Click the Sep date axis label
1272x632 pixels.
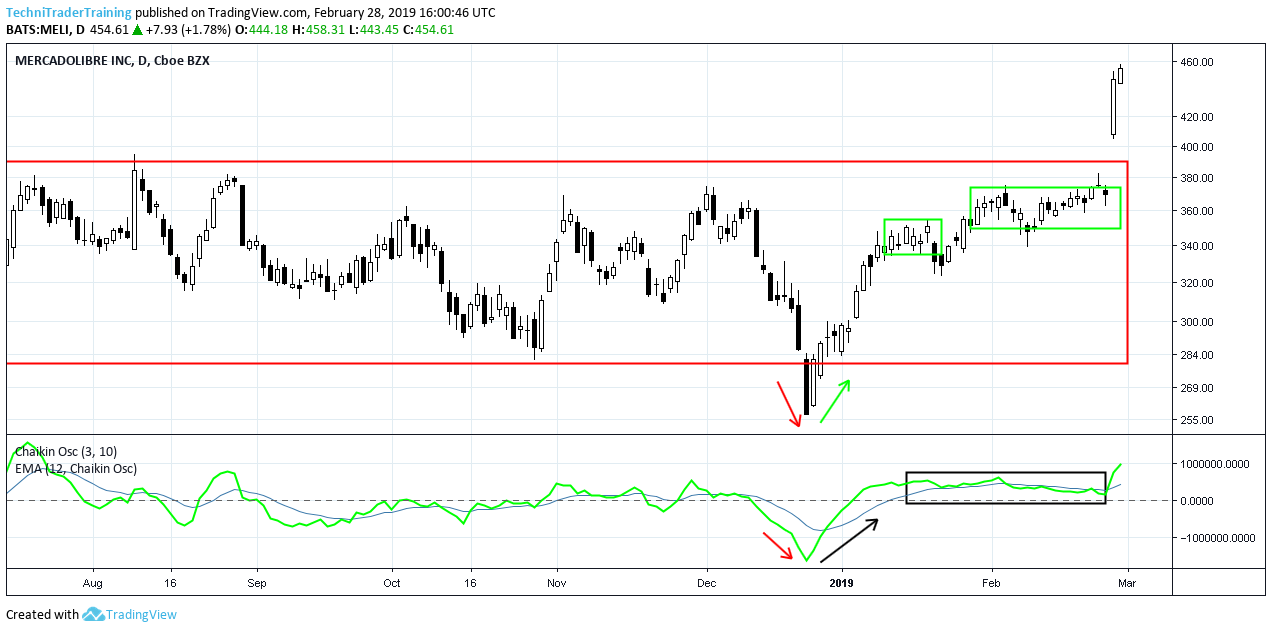257,582
